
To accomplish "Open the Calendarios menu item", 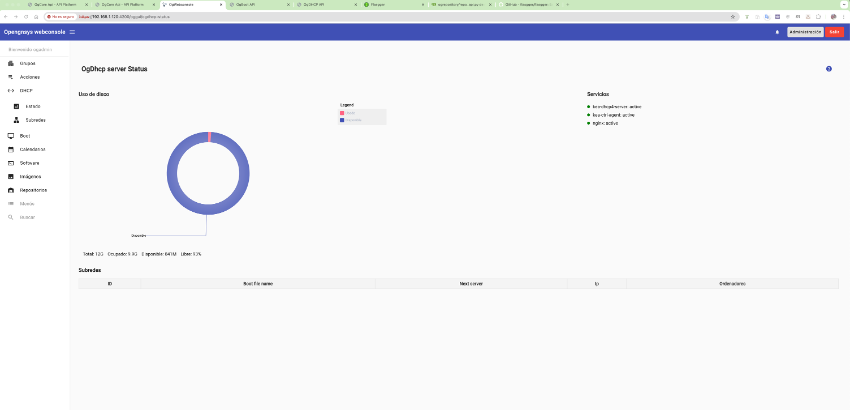I will coord(33,148).
